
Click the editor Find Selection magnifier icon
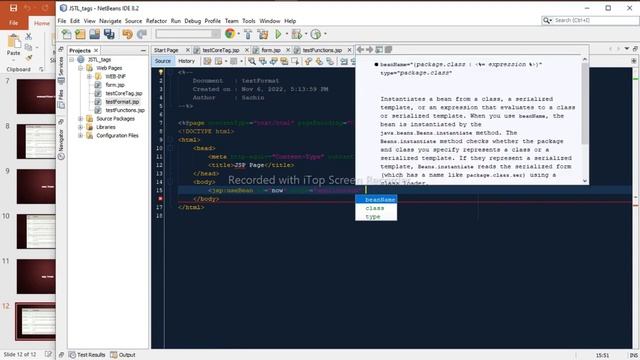[x=252, y=61]
